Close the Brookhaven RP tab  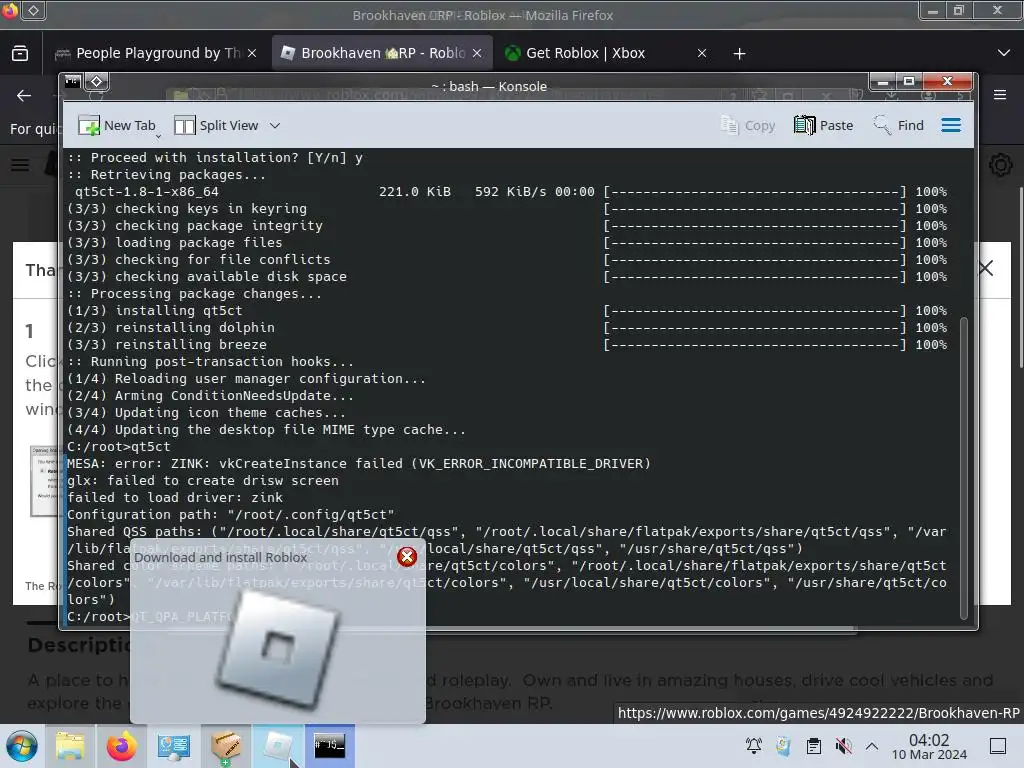click(477, 53)
